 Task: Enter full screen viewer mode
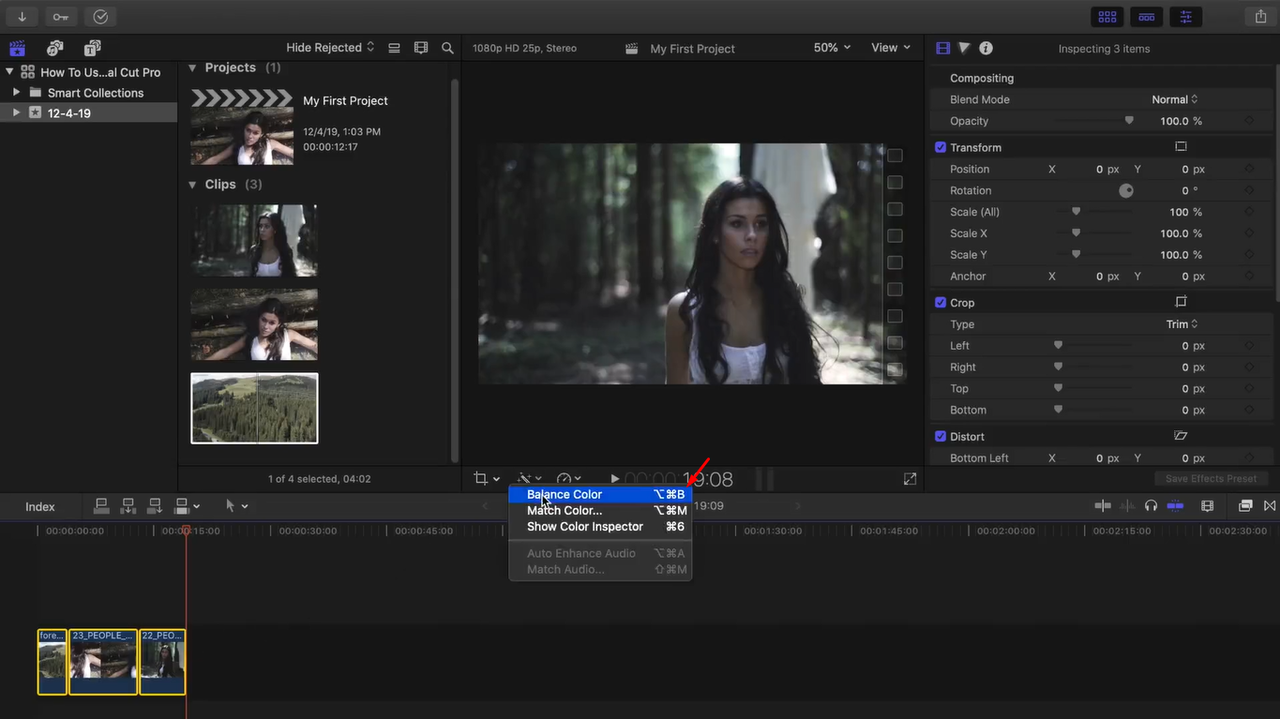coord(910,479)
